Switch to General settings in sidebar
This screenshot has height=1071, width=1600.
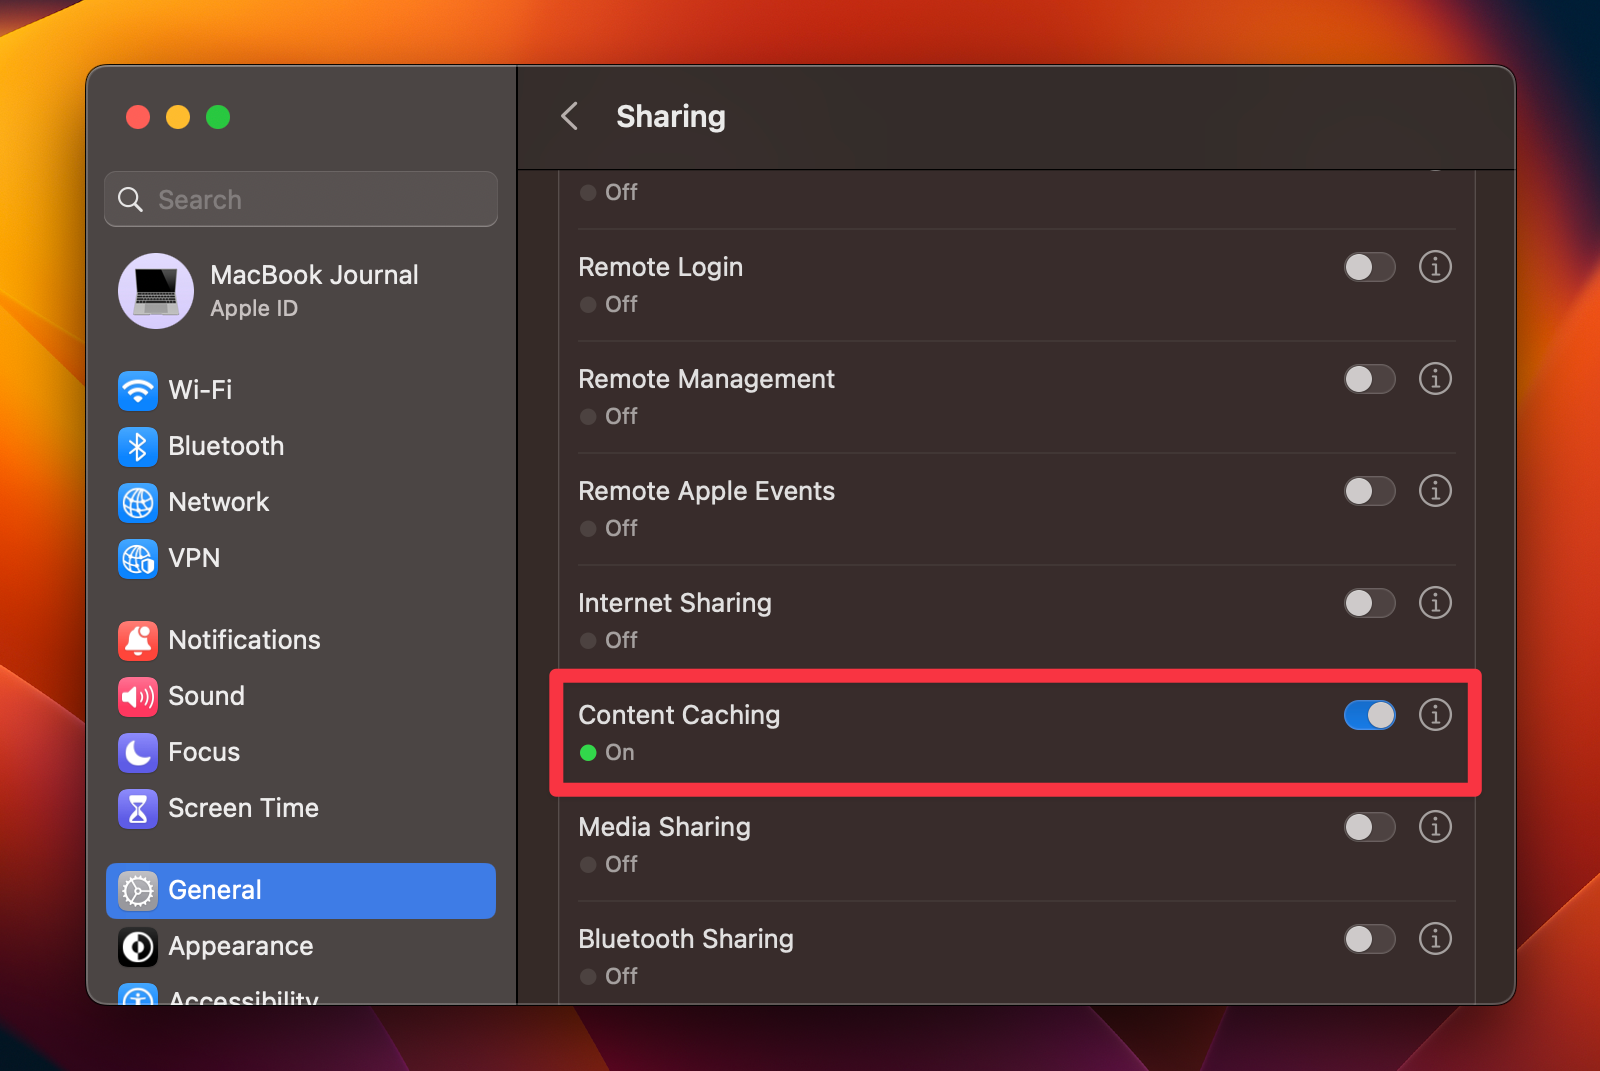click(215, 890)
